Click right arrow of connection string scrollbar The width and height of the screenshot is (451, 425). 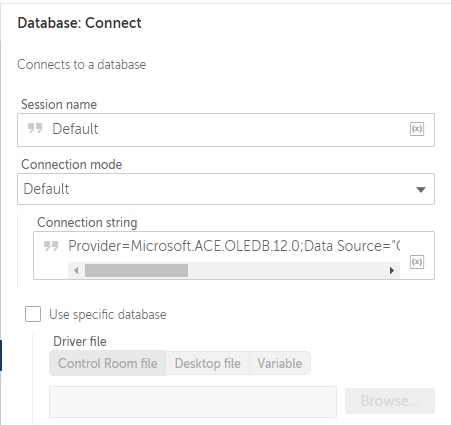point(392,270)
